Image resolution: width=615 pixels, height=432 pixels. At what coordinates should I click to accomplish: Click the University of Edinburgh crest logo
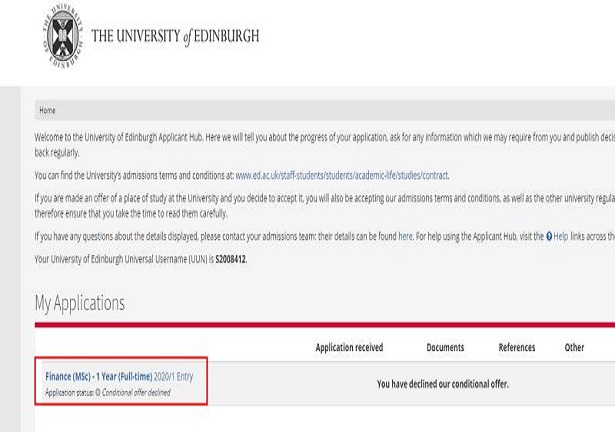tap(63, 35)
